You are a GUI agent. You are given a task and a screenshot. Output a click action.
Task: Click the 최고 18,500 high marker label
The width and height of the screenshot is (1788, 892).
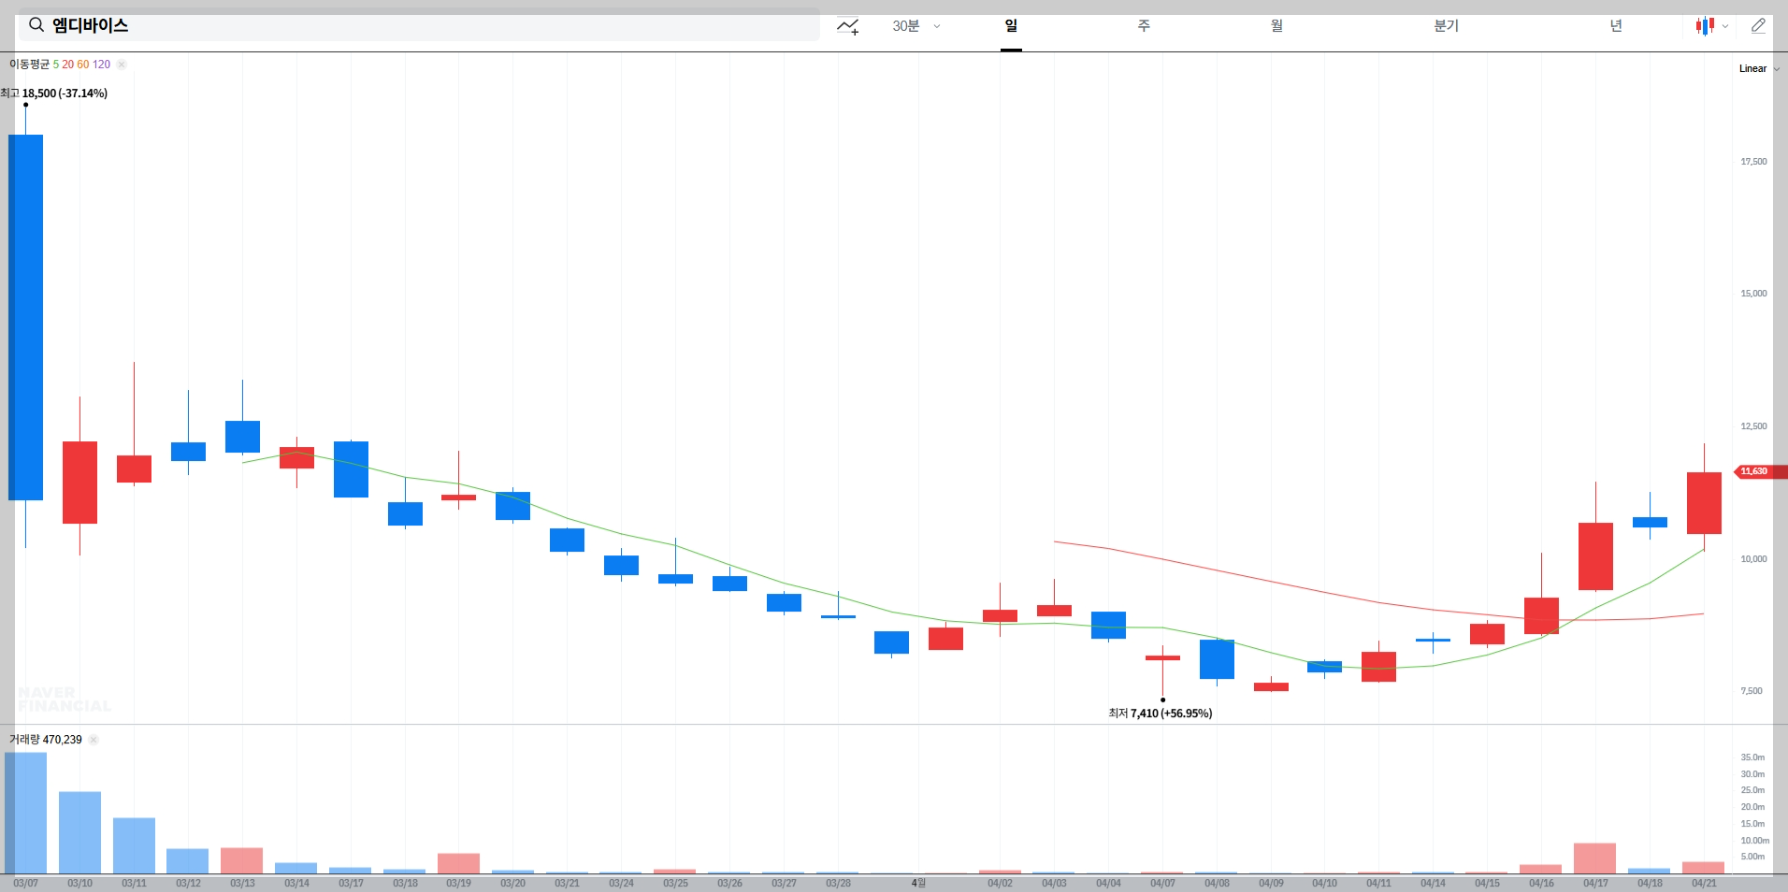click(x=54, y=93)
